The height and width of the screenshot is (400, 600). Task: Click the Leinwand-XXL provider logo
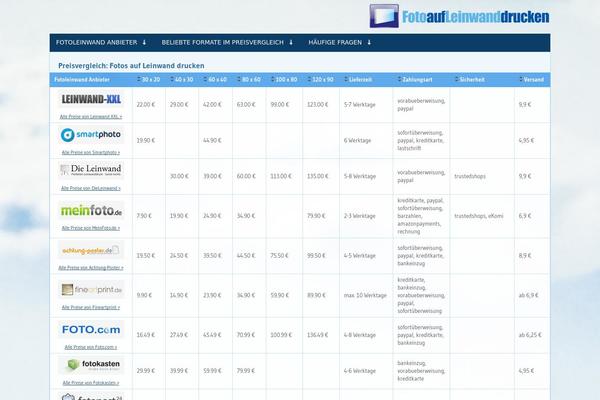pos(91,99)
